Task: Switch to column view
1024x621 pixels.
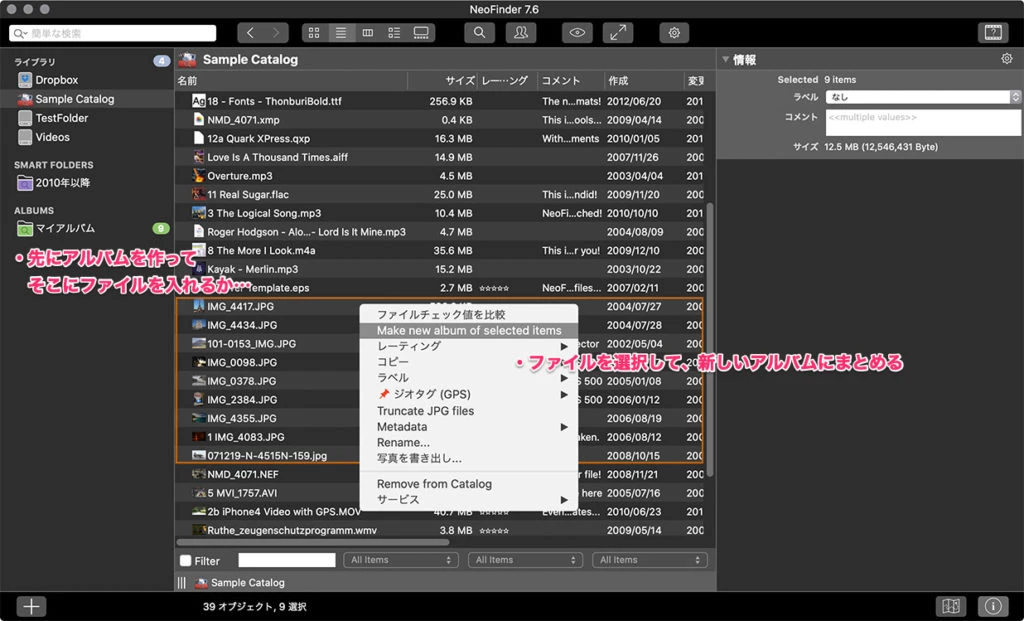Action: [368, 33]
